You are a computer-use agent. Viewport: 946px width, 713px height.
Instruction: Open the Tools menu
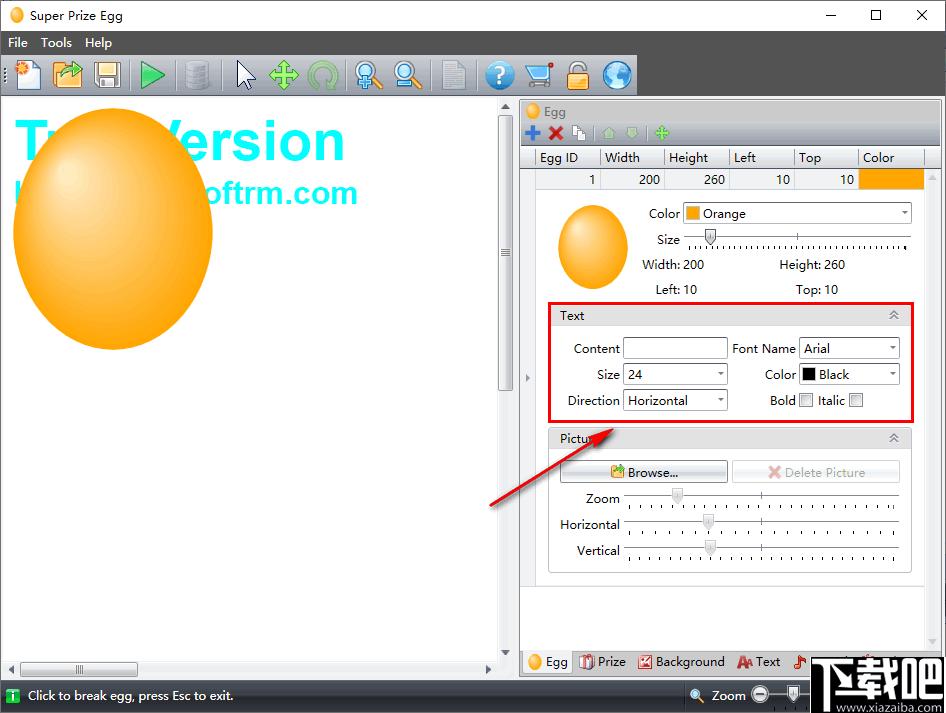coord(56,43)
